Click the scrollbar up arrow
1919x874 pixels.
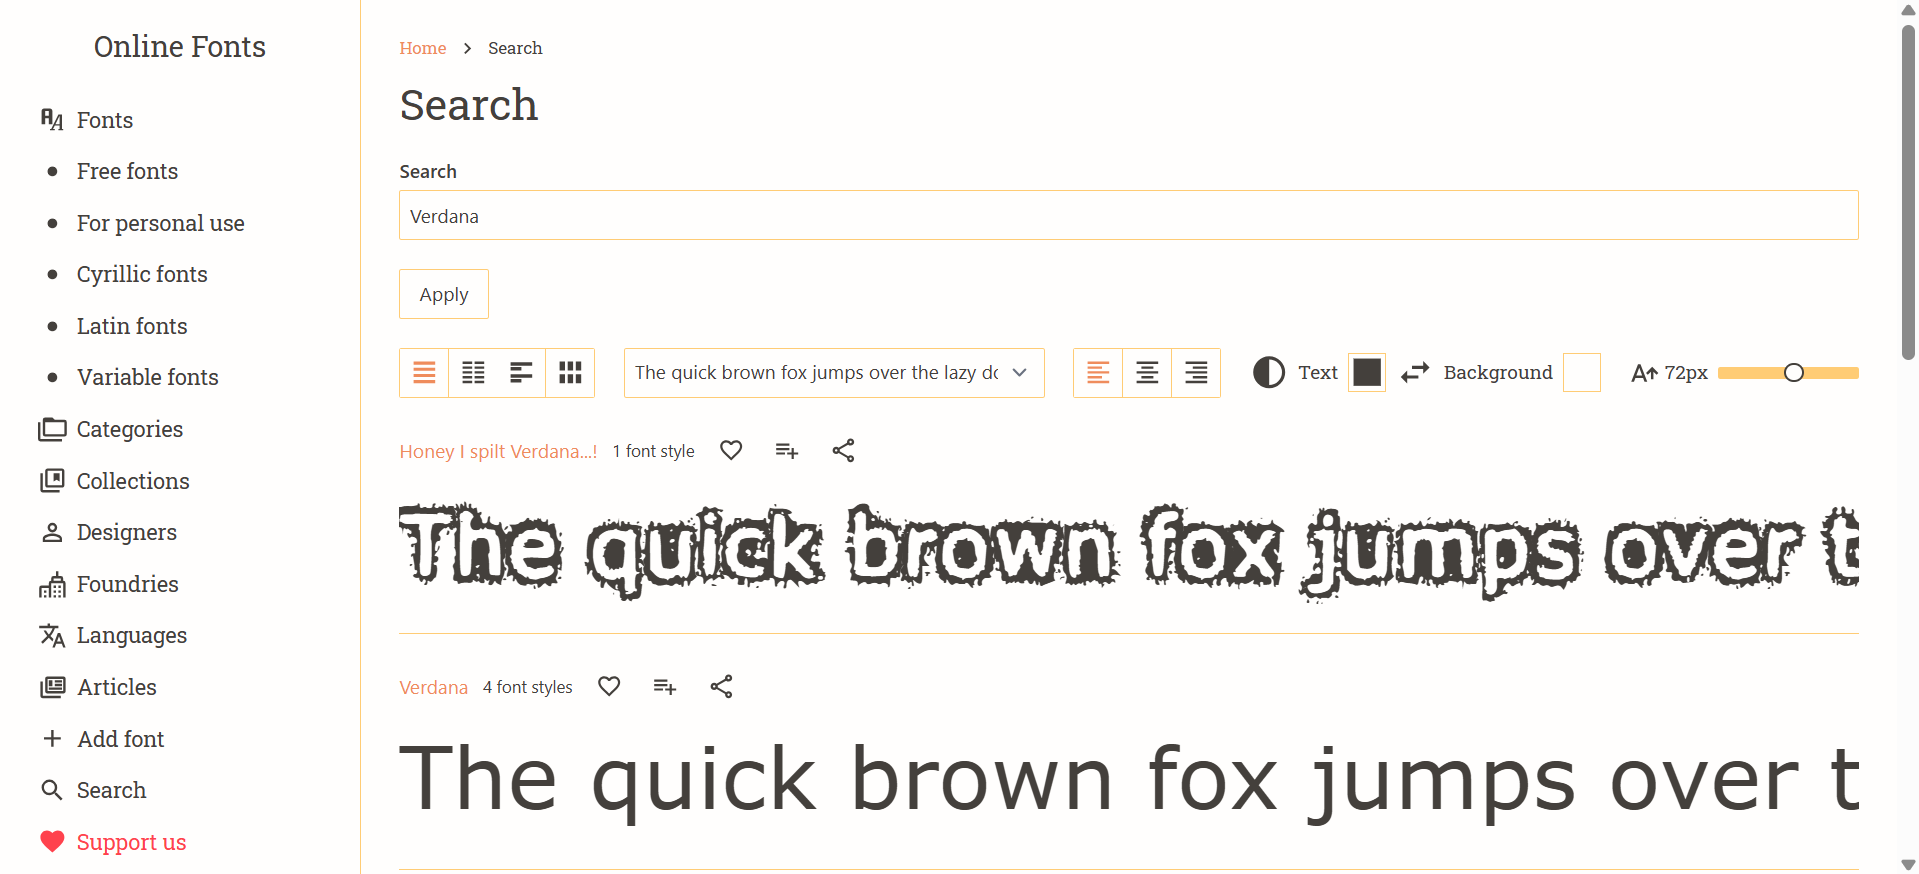(1908, 10)
